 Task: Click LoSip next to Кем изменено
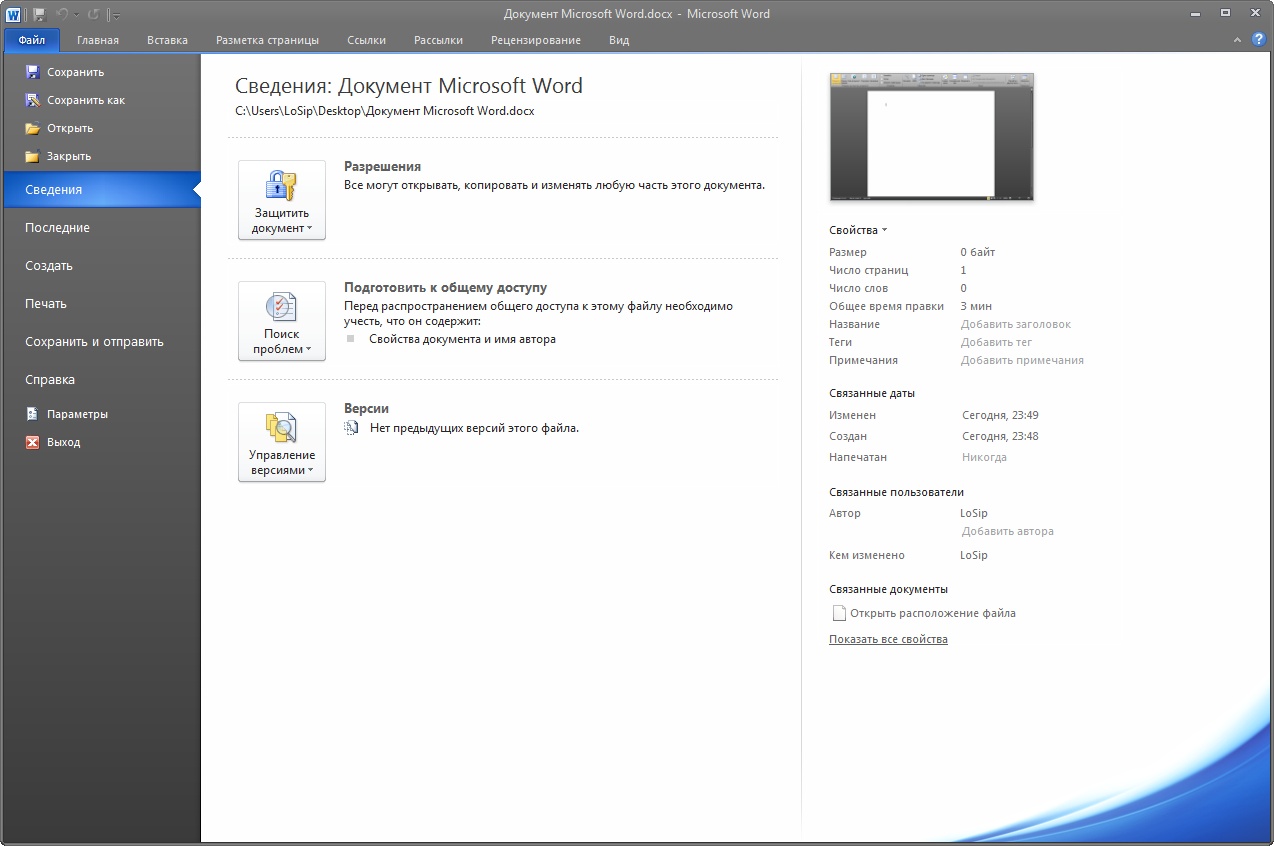coord(973,555)
